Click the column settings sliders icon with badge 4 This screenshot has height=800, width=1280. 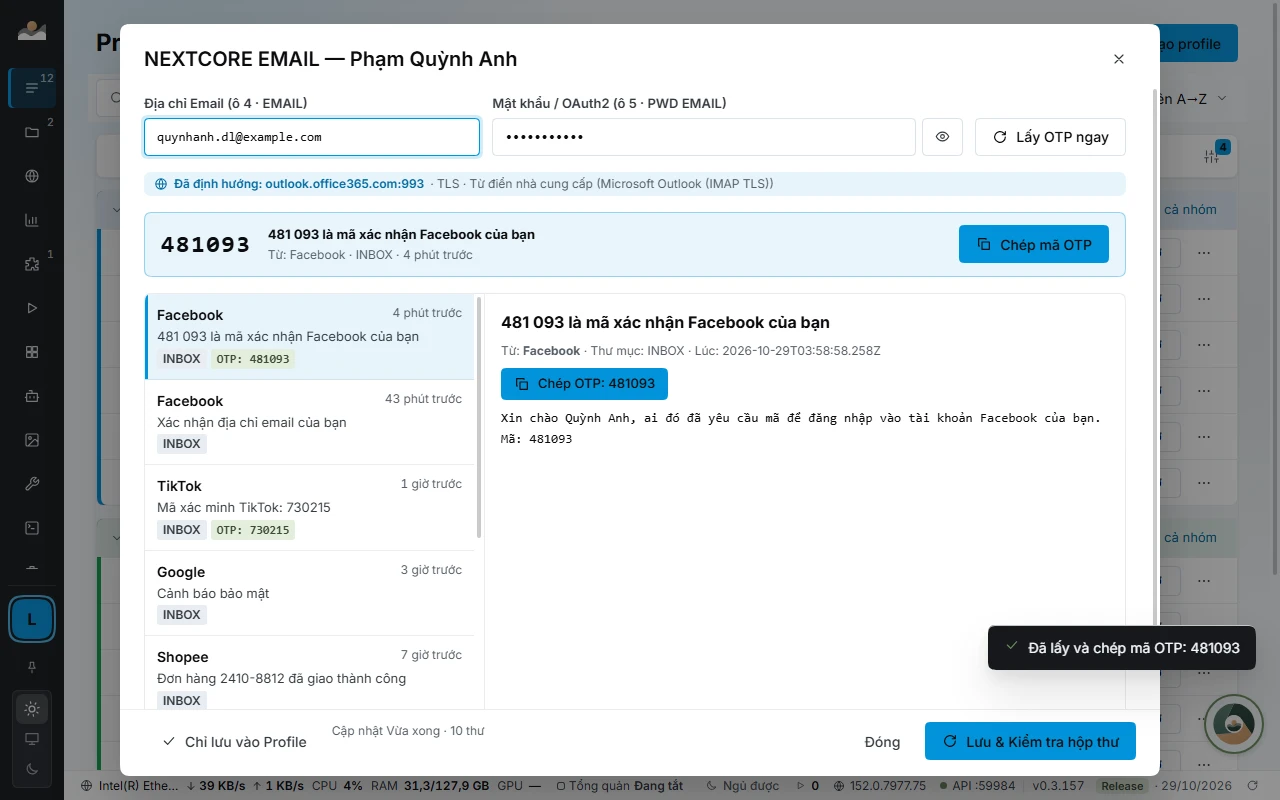tap(1213, 156)
